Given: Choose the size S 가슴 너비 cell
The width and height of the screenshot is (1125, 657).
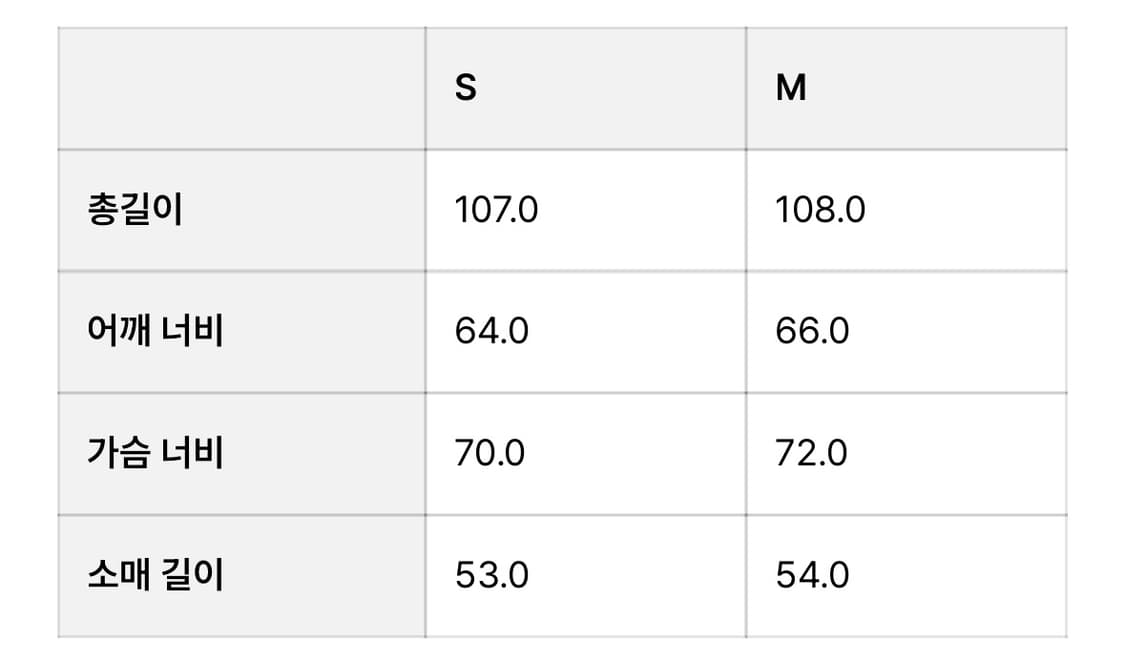Looking at the screenshot, I should click(x=585, y=453).
